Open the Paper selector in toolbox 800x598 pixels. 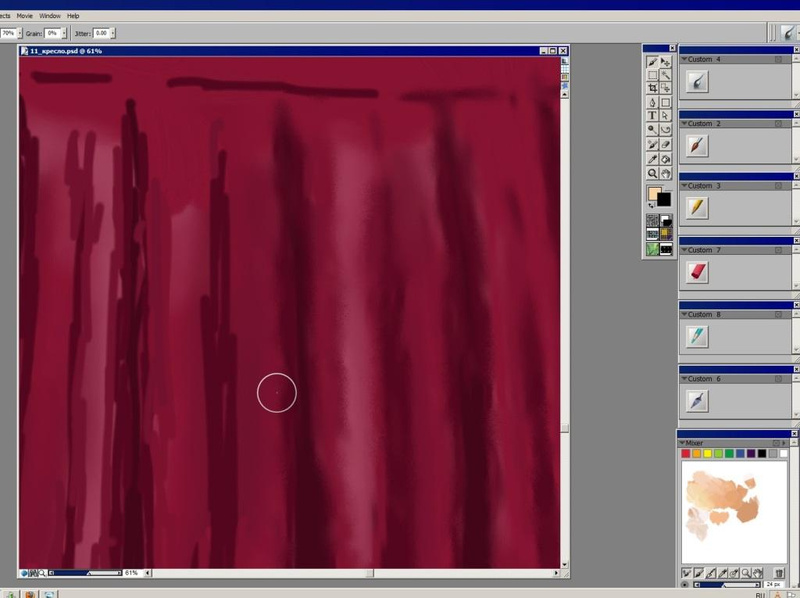(653, 220)
